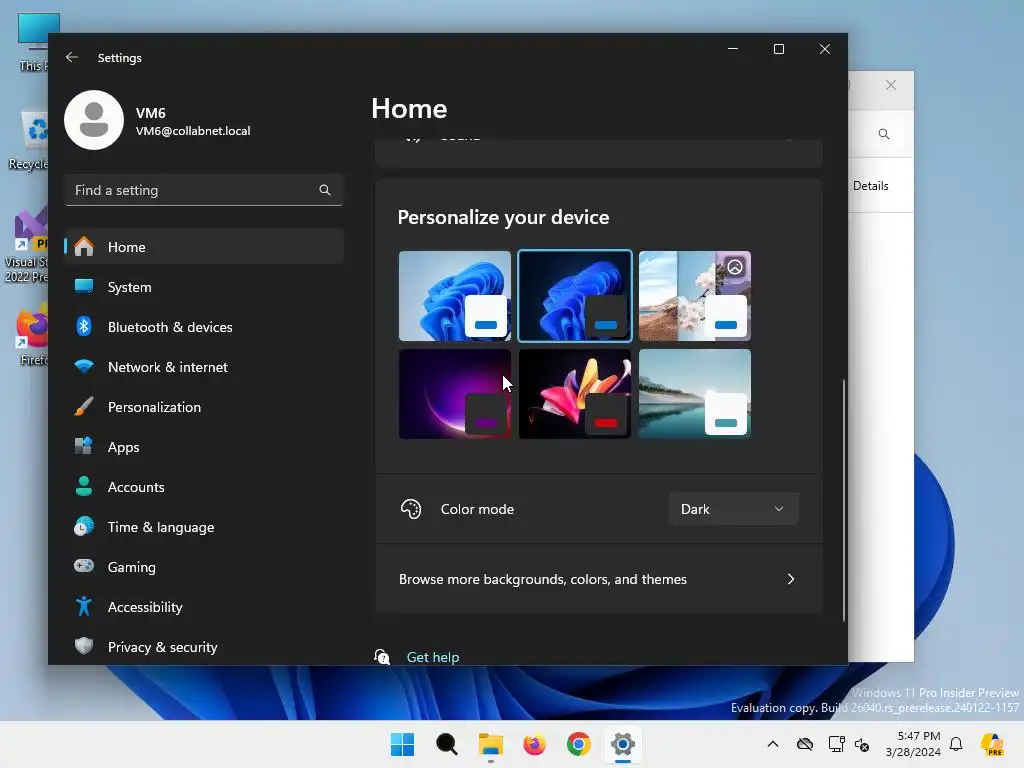The image size is (1024, 768).
Task: Open Personalization settings
Action: 204,407
